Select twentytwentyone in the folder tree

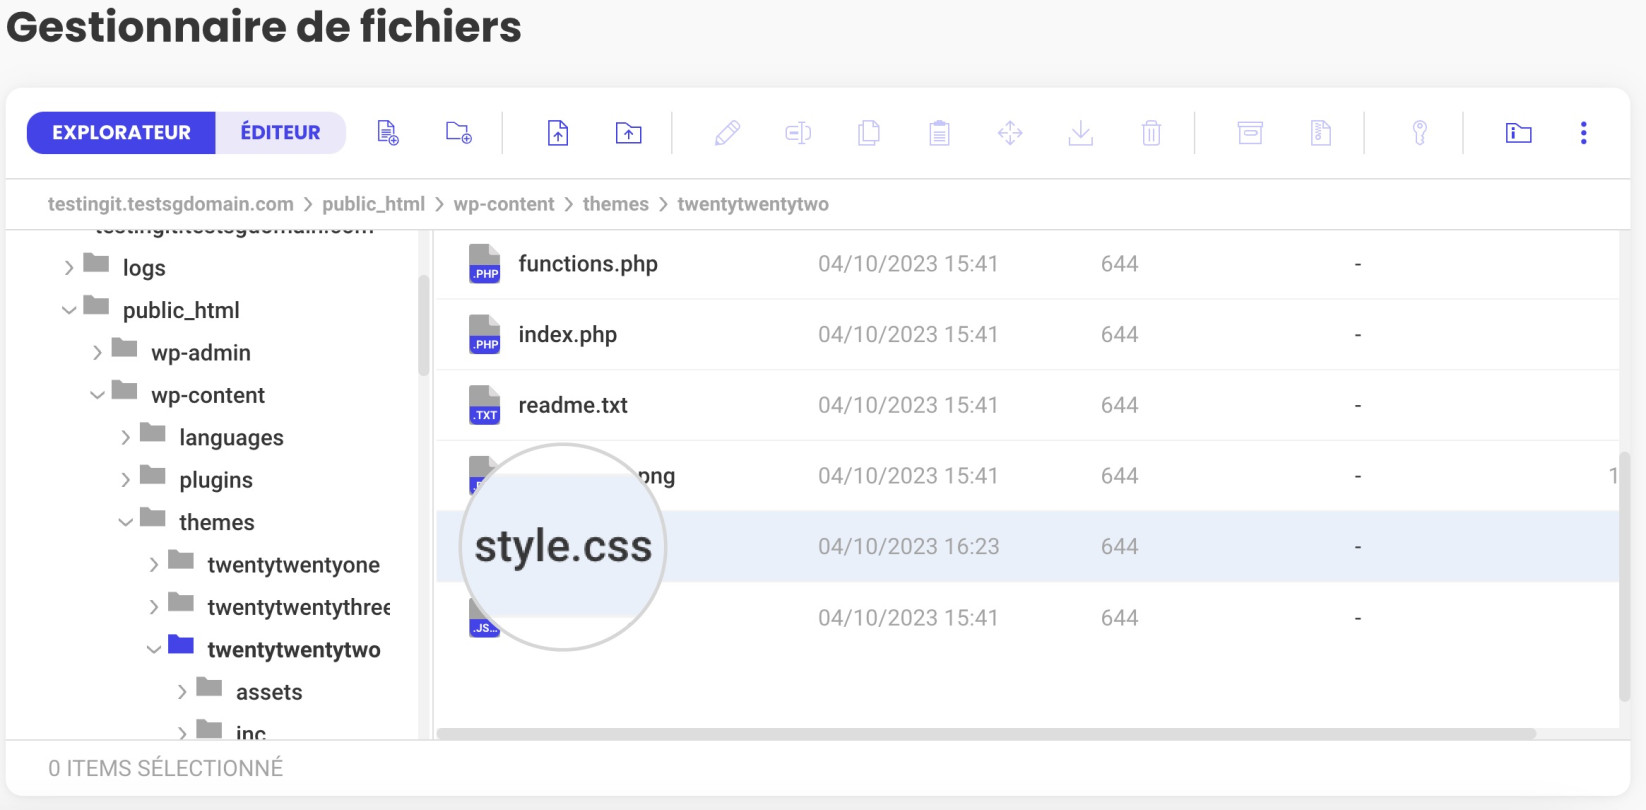tap(294, 565)
